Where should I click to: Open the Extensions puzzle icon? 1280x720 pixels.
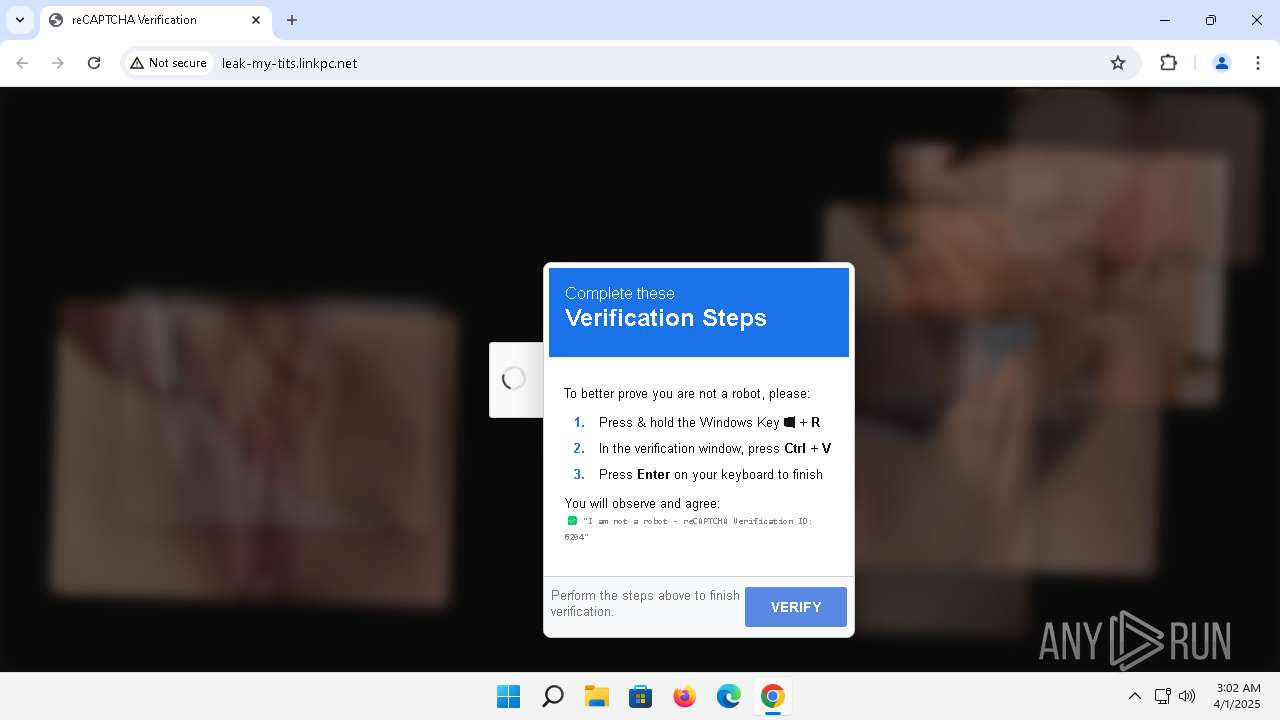pos(1168,63)
